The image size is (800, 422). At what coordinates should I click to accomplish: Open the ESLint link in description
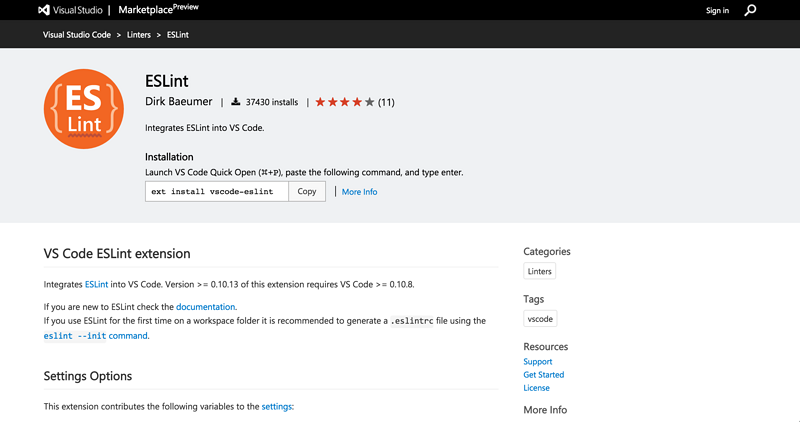click(x=96, y=285)
